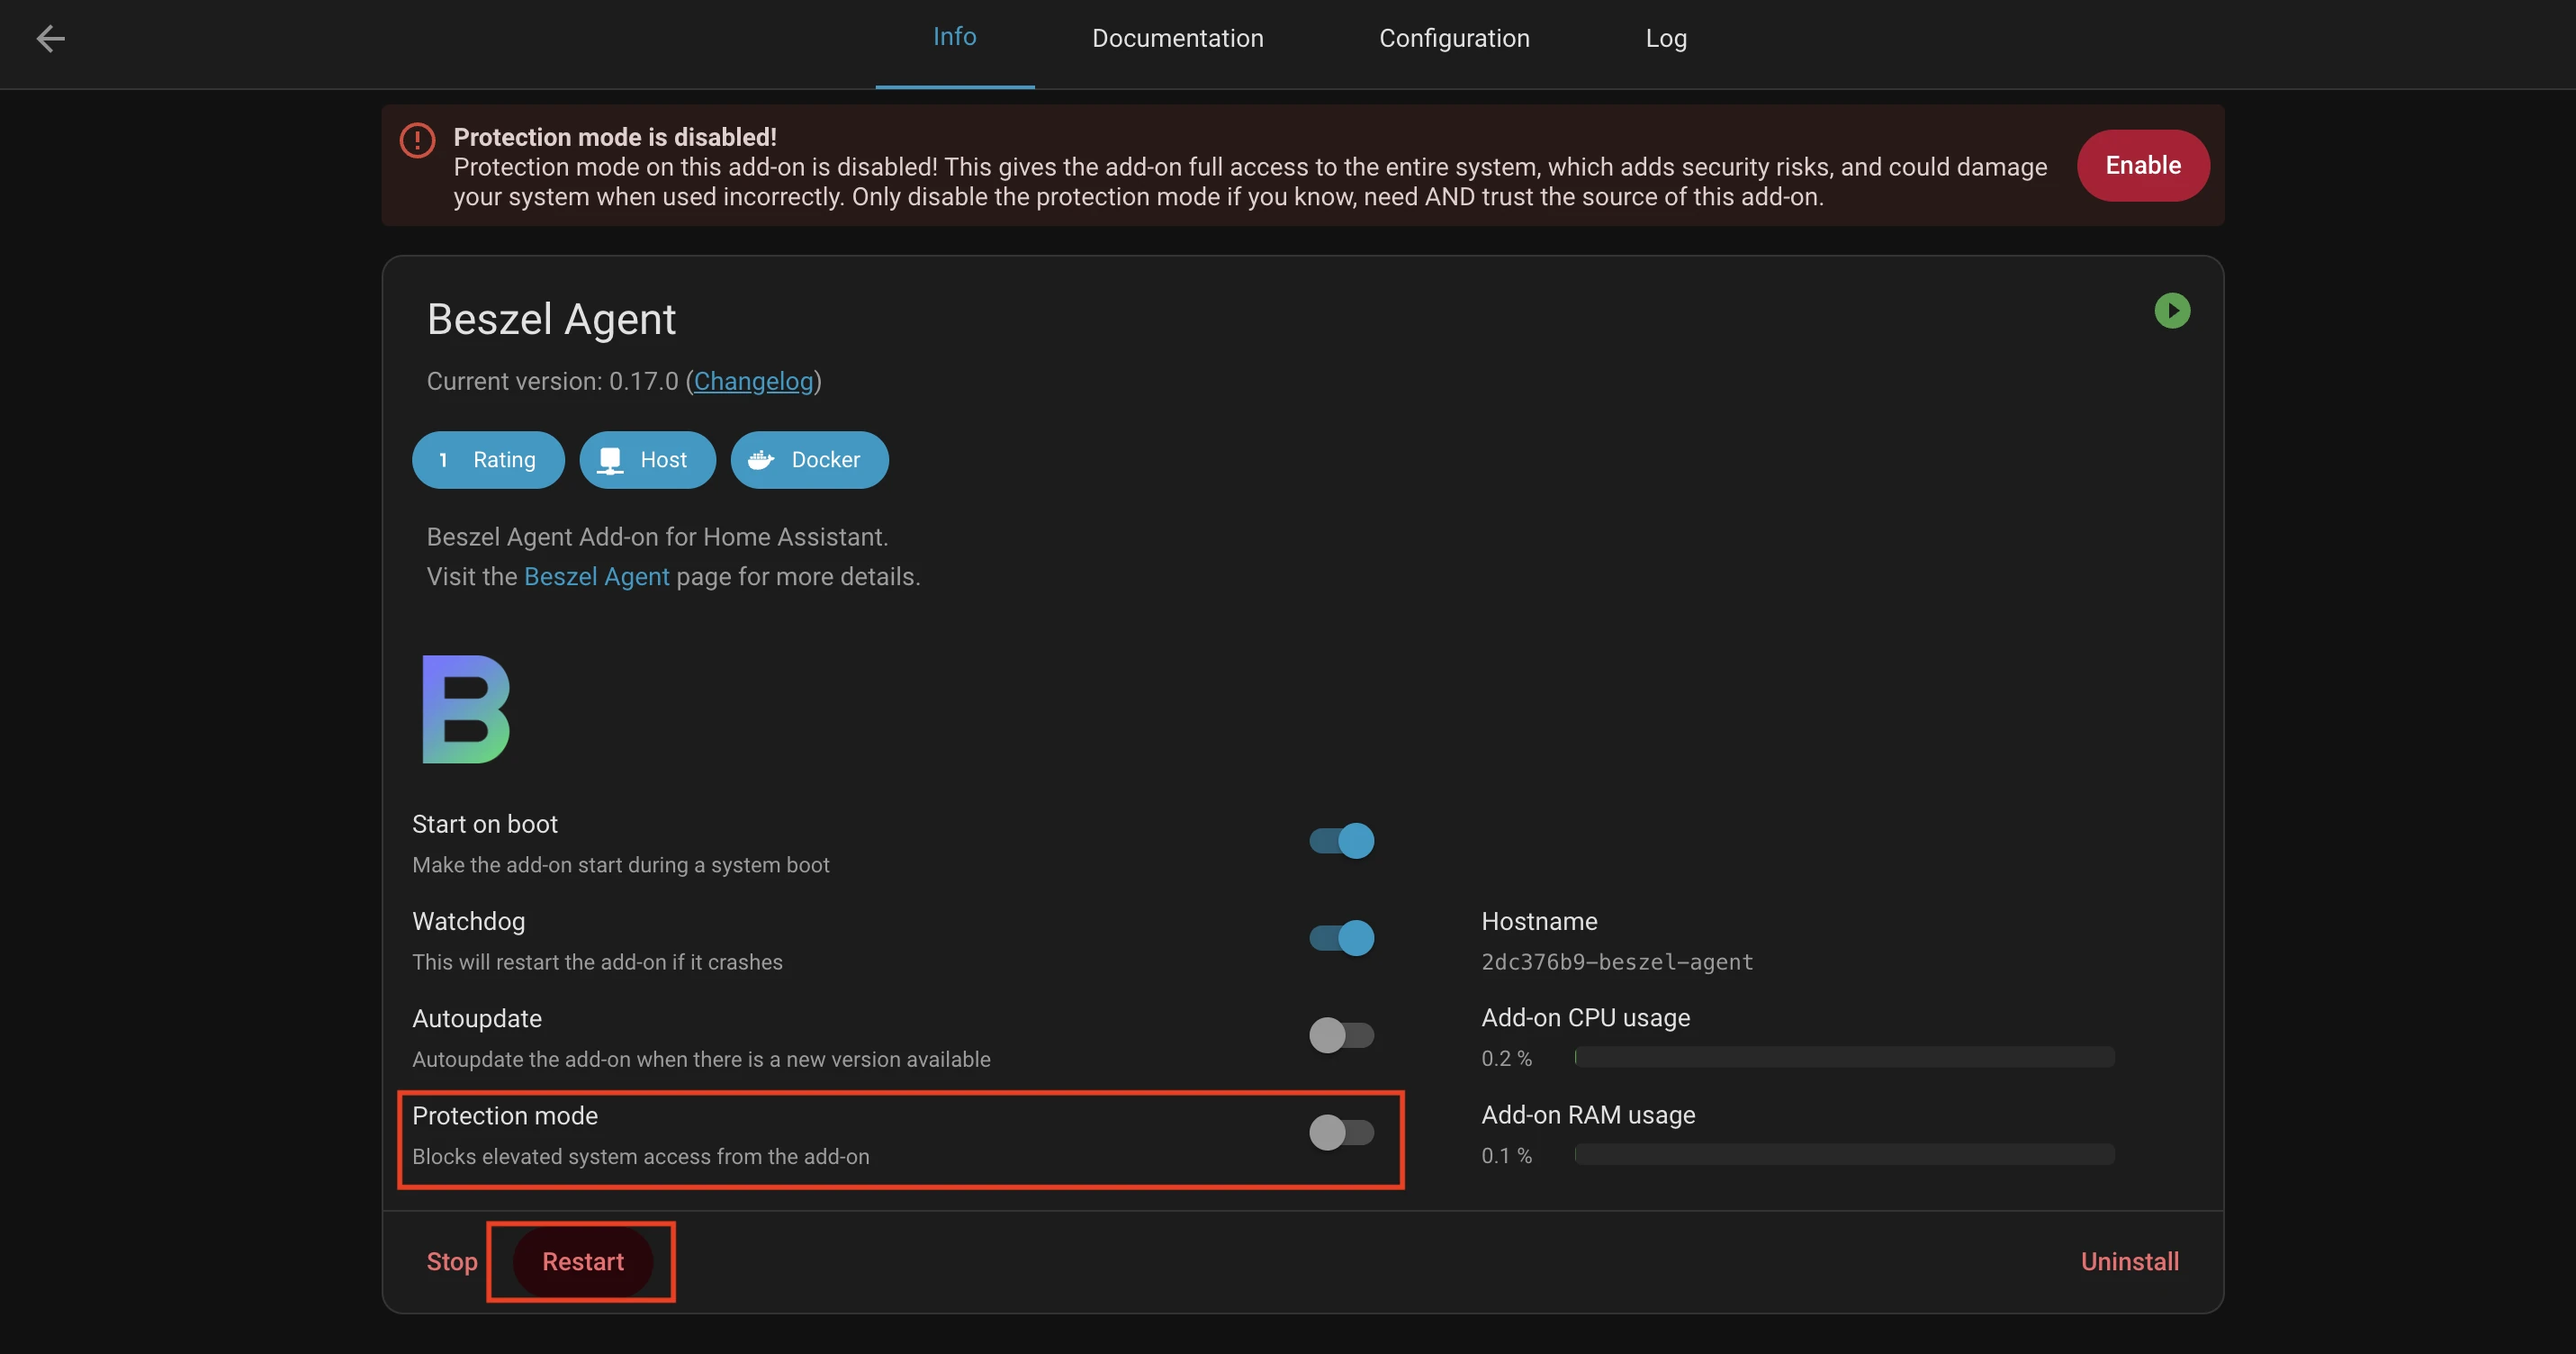Open the Configuration tab
Screen dimensions: 2576x1354
coord(1454,38)
